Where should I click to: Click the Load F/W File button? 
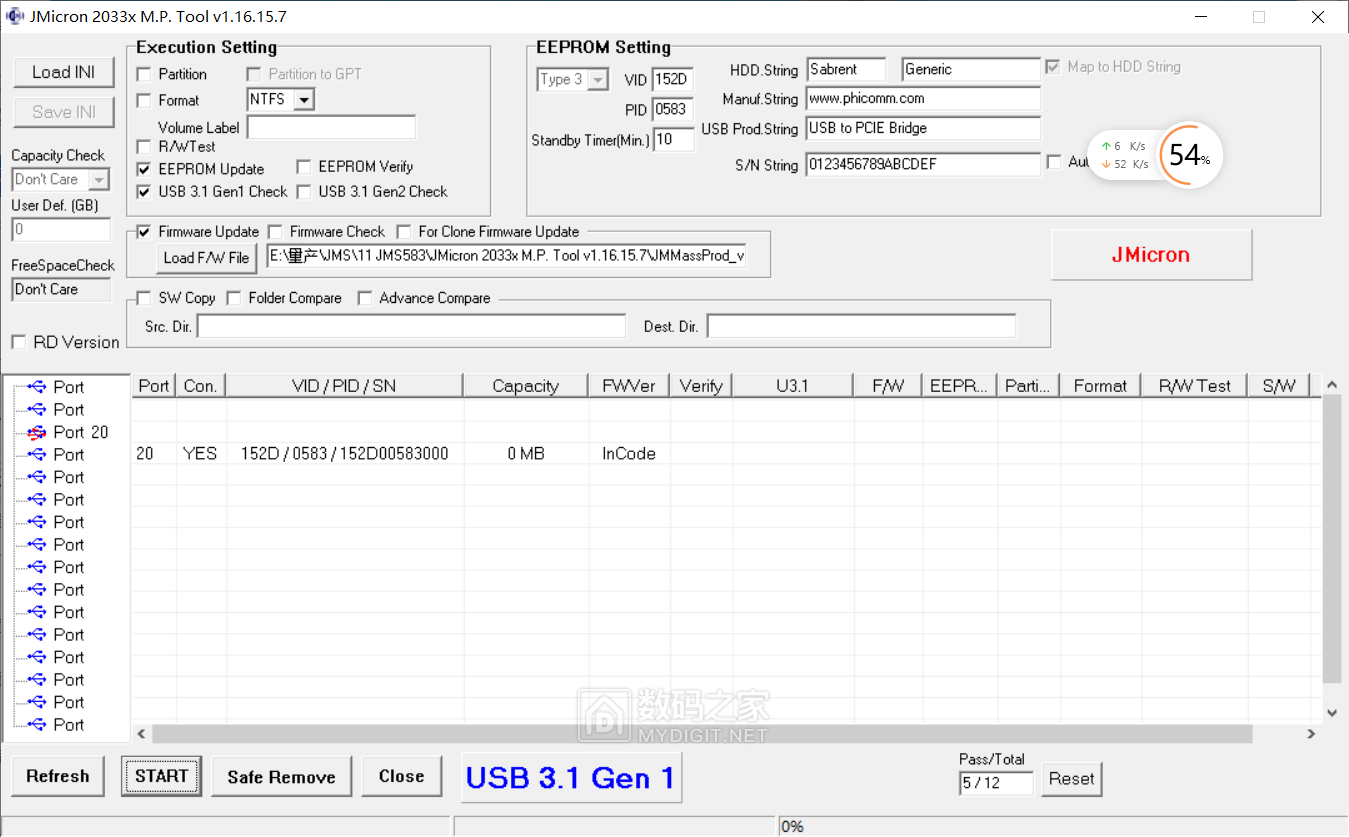(206, 258)
